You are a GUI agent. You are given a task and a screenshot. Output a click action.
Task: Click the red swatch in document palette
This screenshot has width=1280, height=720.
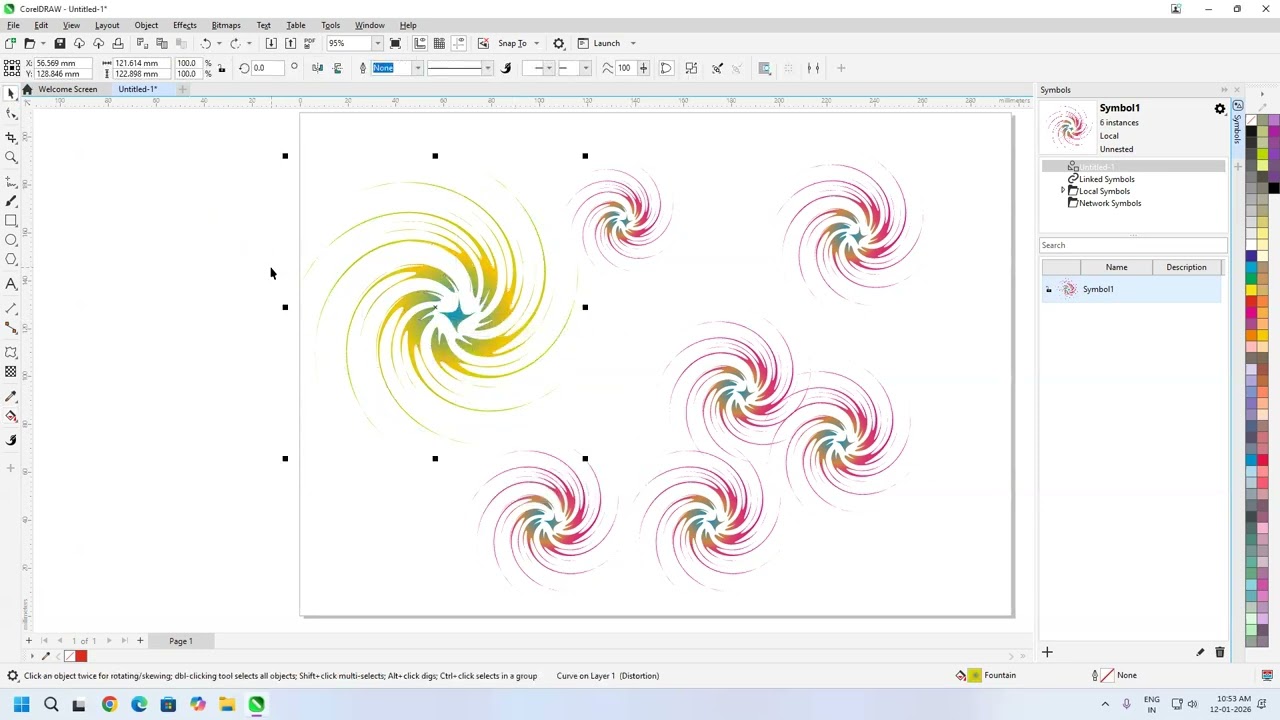point(81,656)
